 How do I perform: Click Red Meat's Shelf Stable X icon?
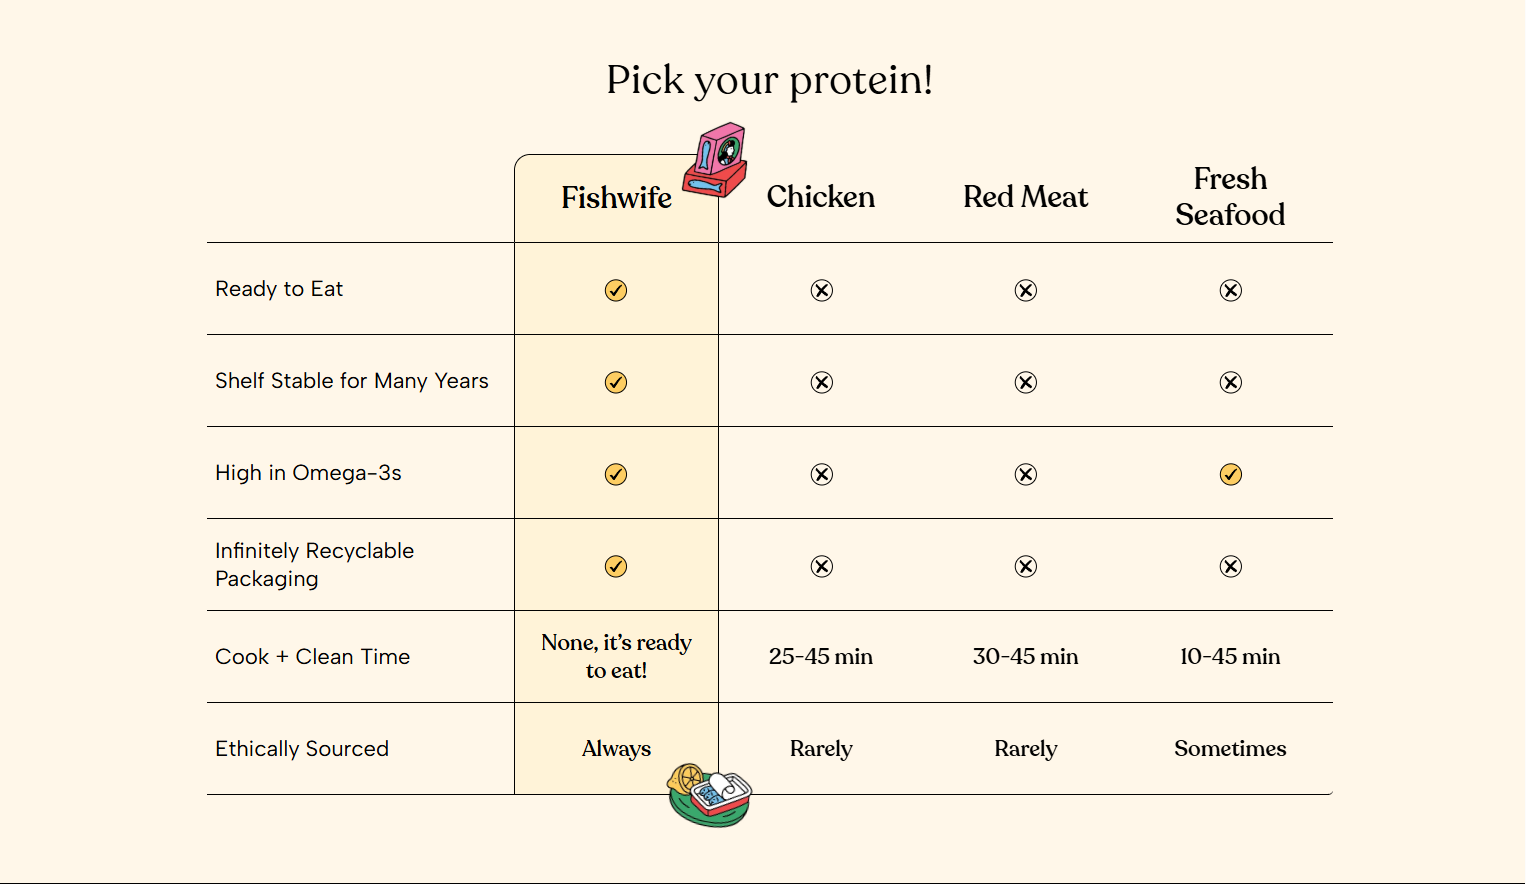pyautogui.click(x=1025, y=382)
